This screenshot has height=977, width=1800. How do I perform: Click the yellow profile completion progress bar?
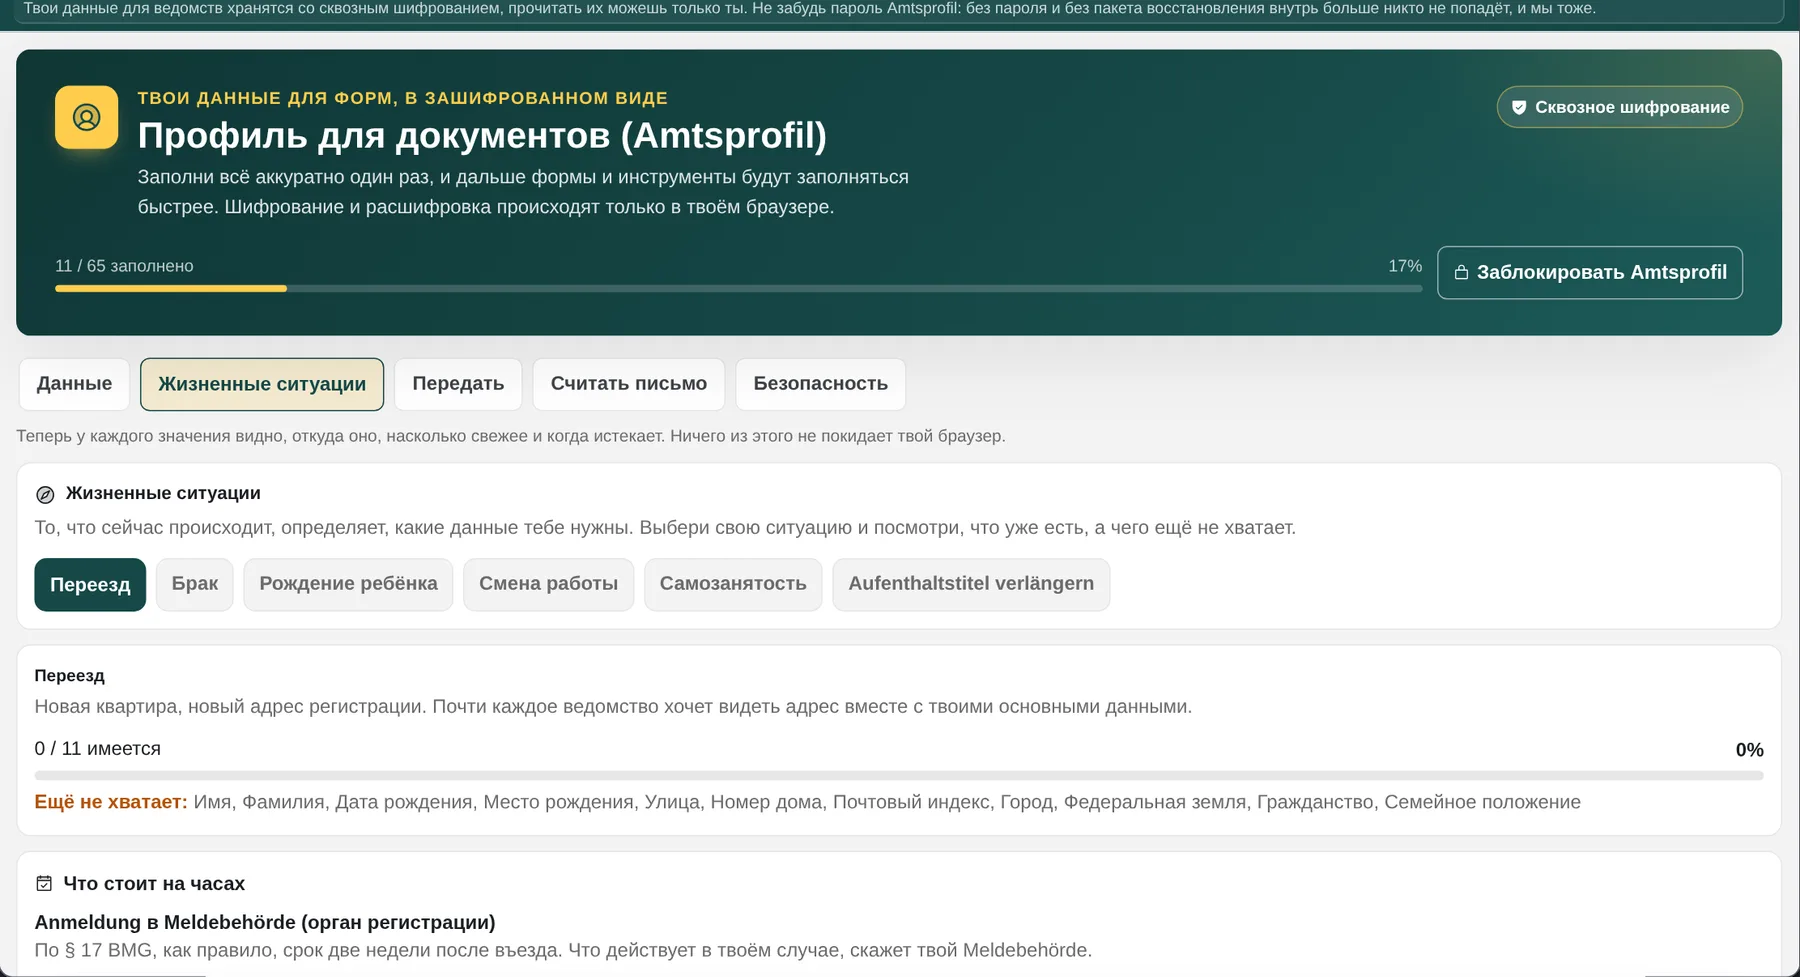tap(738, 288)
